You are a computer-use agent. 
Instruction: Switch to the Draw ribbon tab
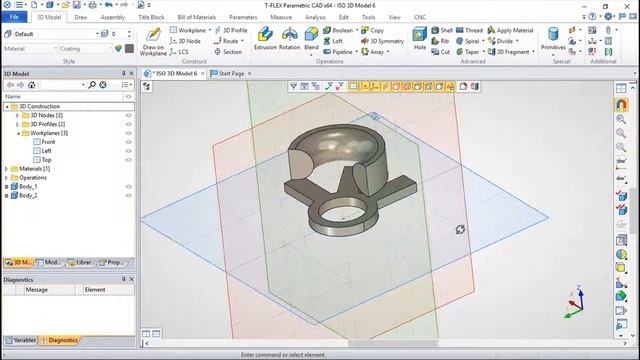coord(80,17)
